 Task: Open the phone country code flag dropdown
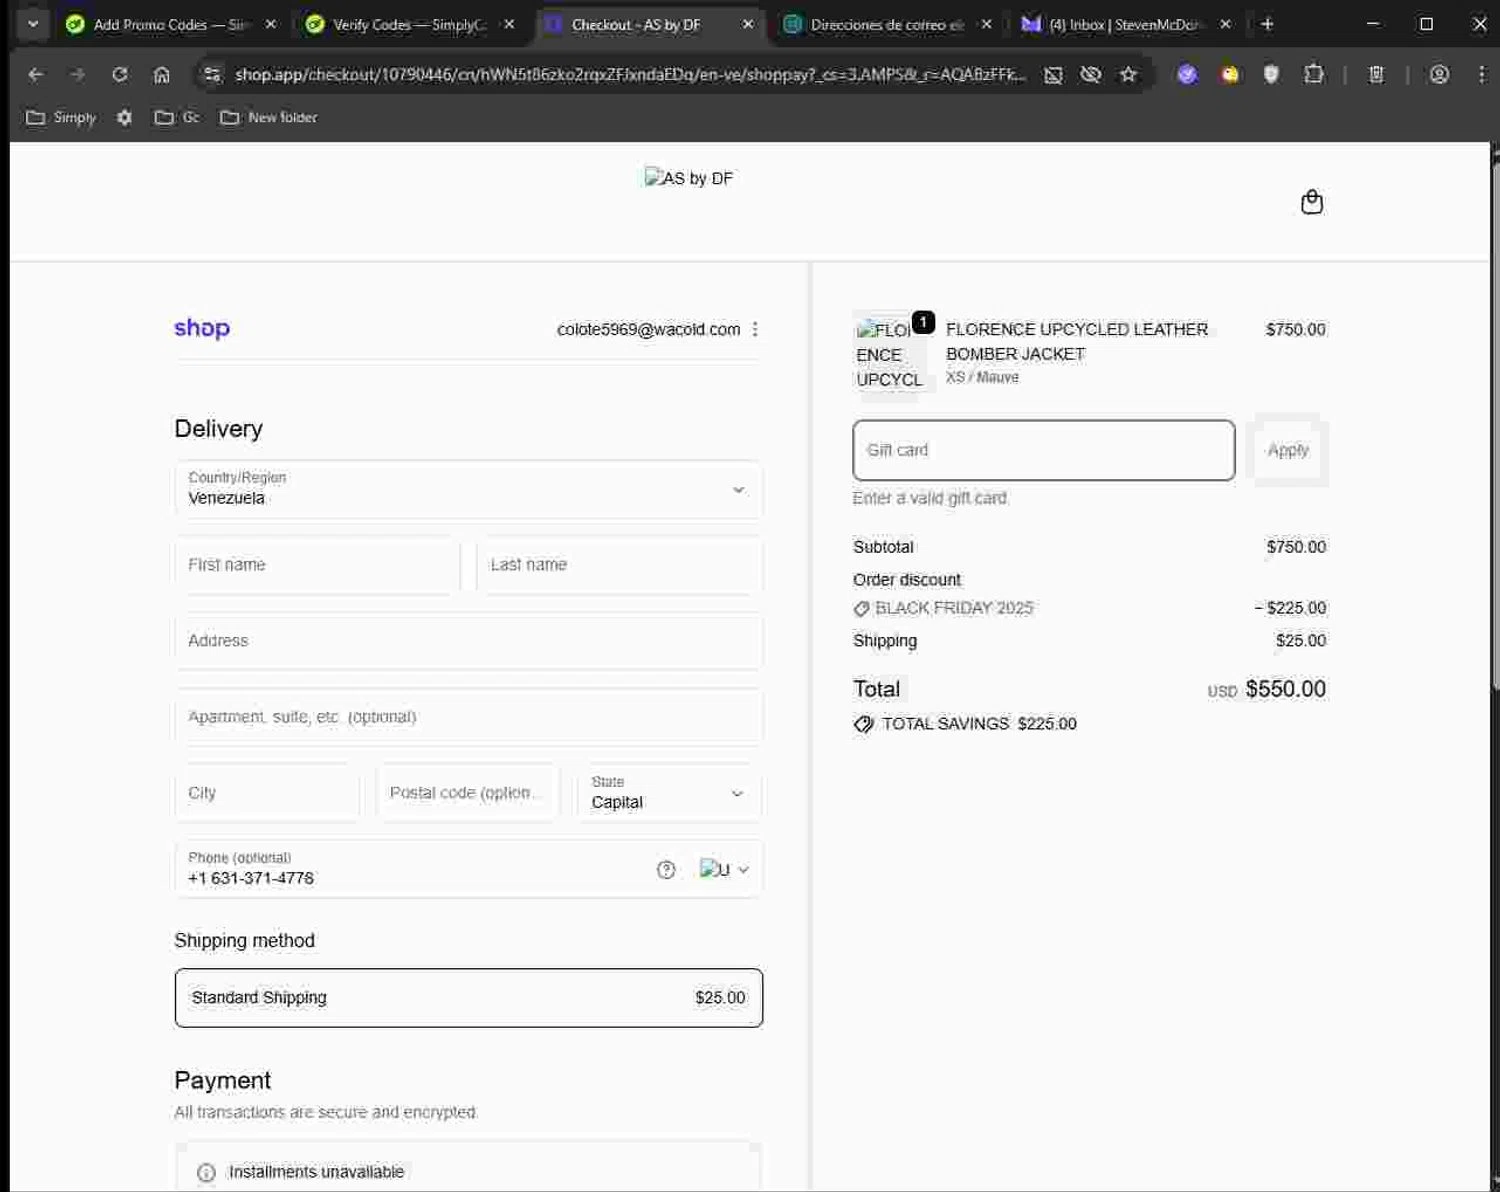[x=724, y=869]
